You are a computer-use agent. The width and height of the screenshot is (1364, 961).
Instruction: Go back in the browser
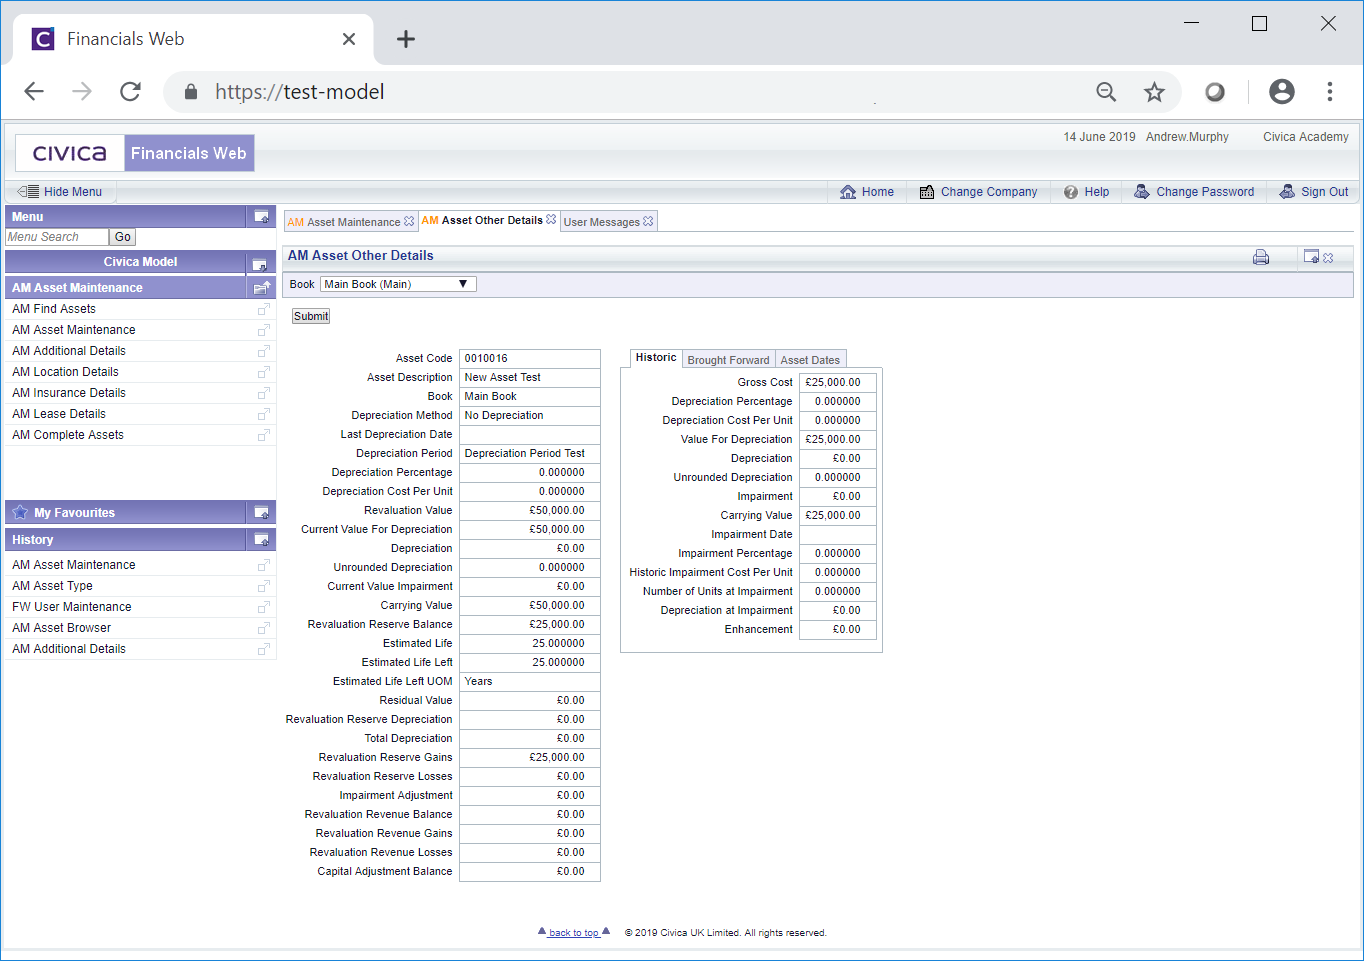[34, 92]
